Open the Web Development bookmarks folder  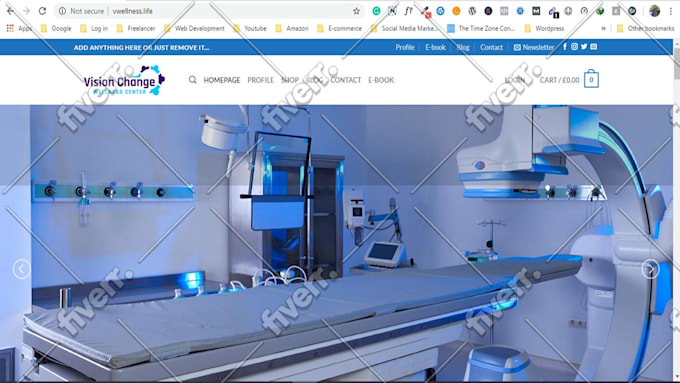coord(194,28)
